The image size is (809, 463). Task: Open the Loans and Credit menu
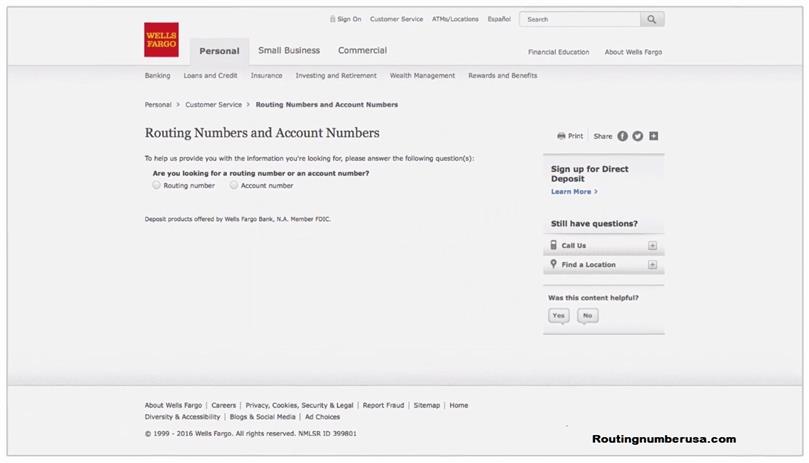pos(211,75)
